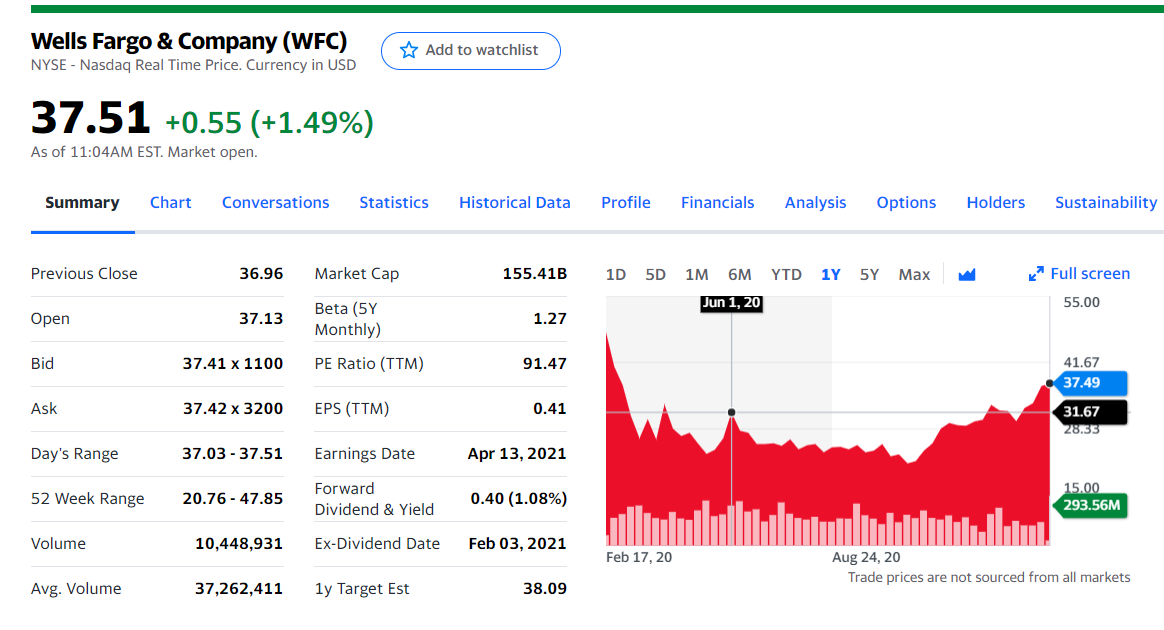Select the 1Y chart range

[x=831, y=275]
